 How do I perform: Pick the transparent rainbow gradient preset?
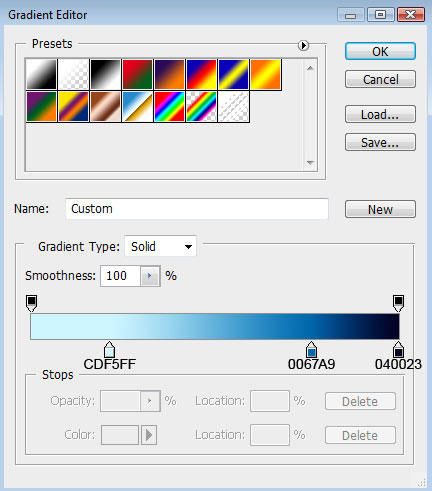(201, 107)
